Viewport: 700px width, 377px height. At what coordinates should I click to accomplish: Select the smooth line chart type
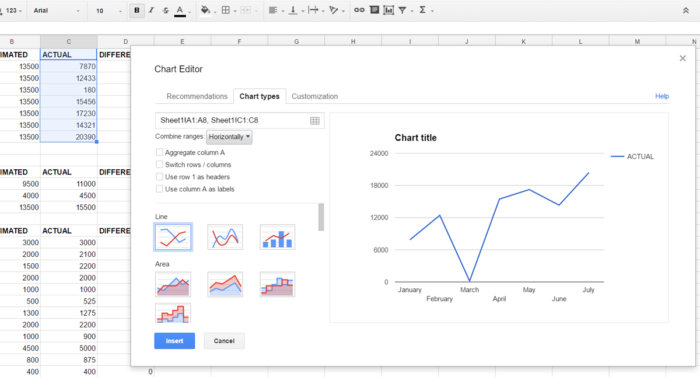click(x=225, y=237)
